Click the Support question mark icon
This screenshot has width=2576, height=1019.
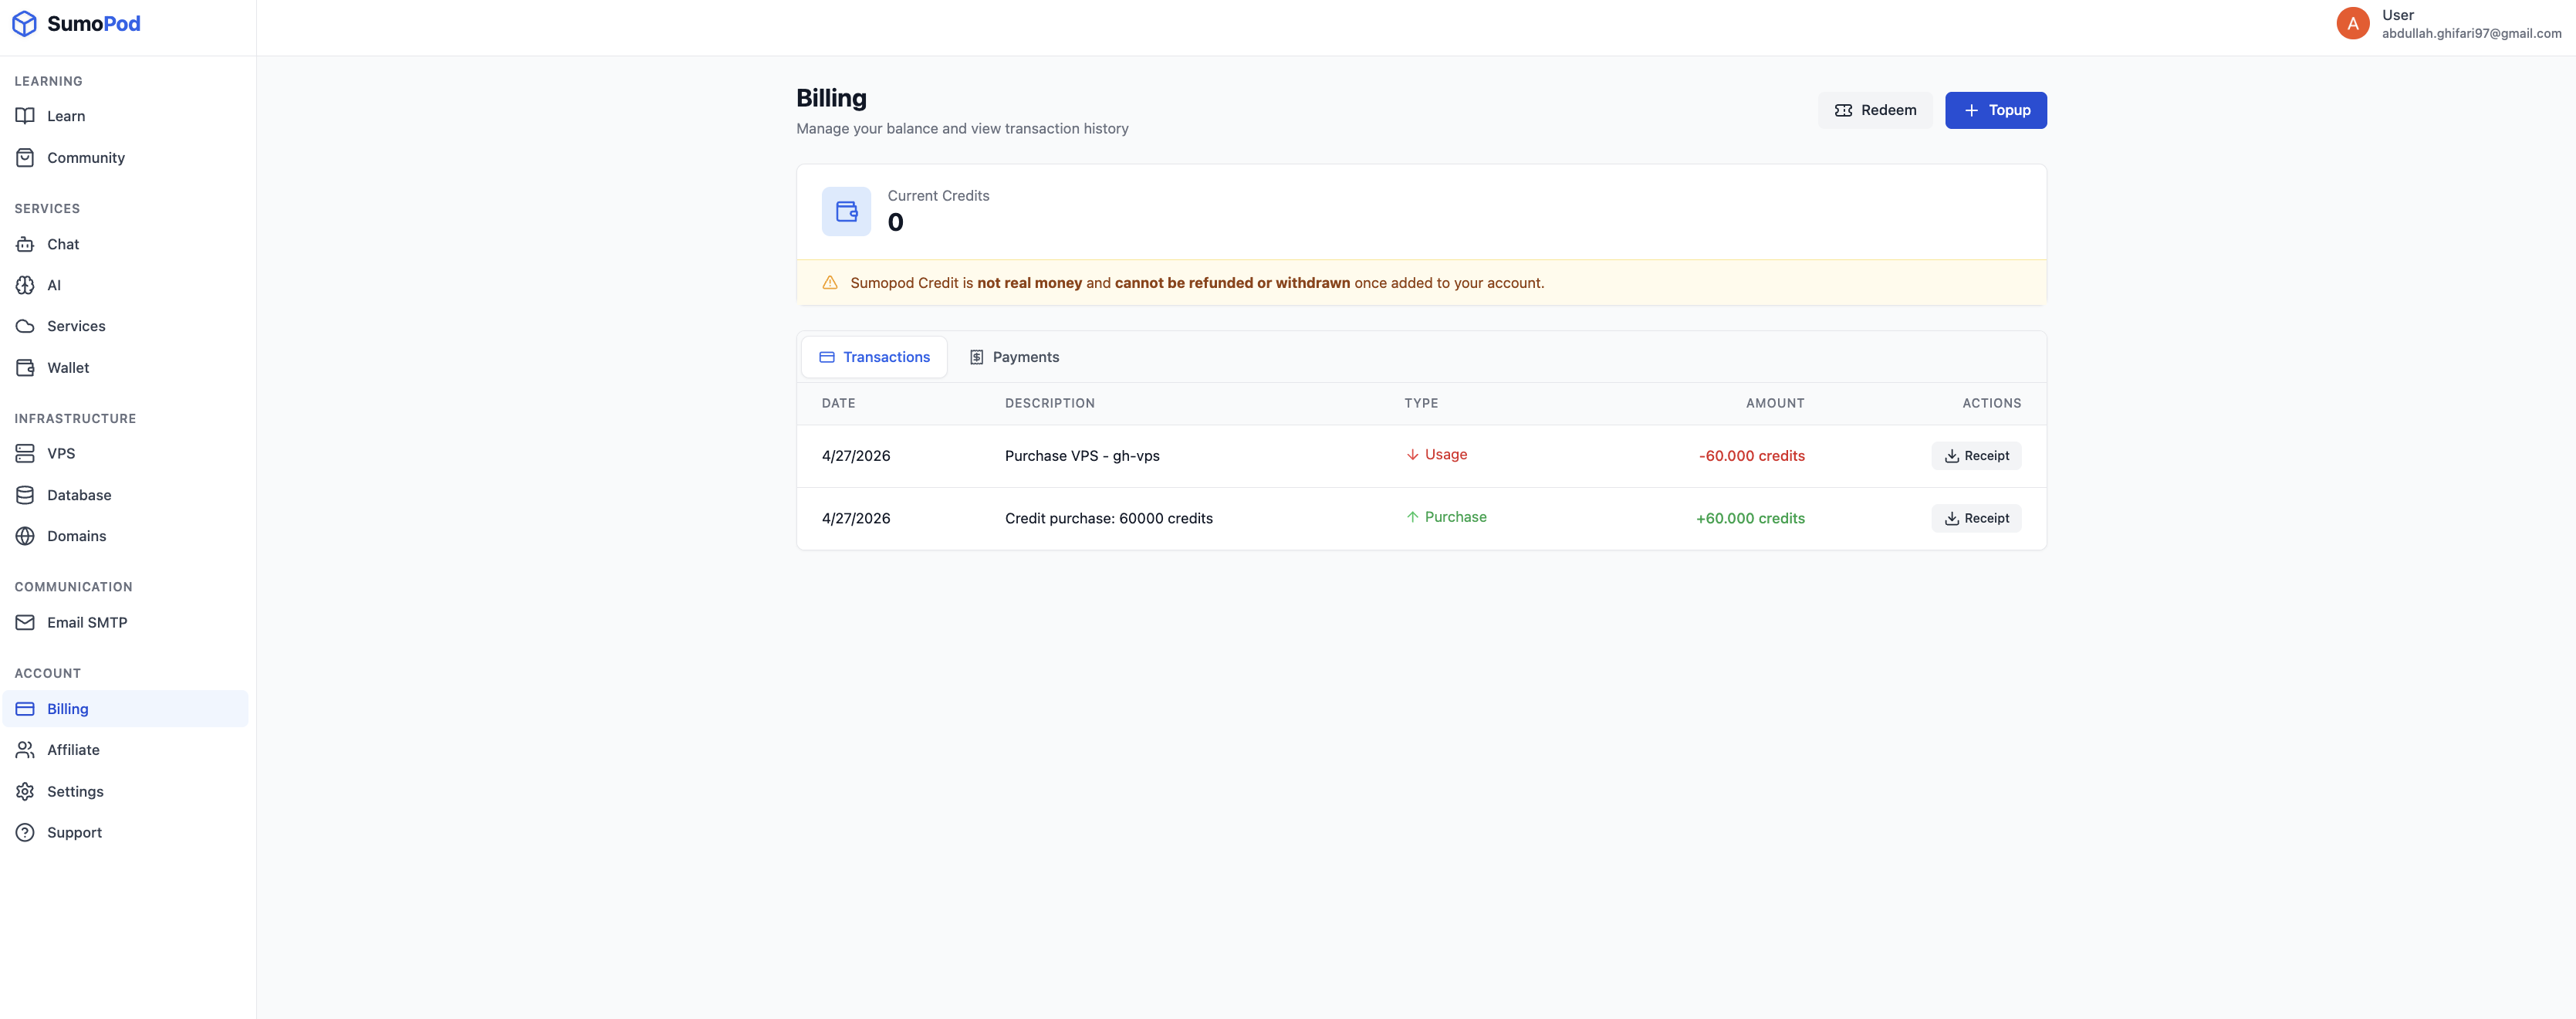click(25, 832)
